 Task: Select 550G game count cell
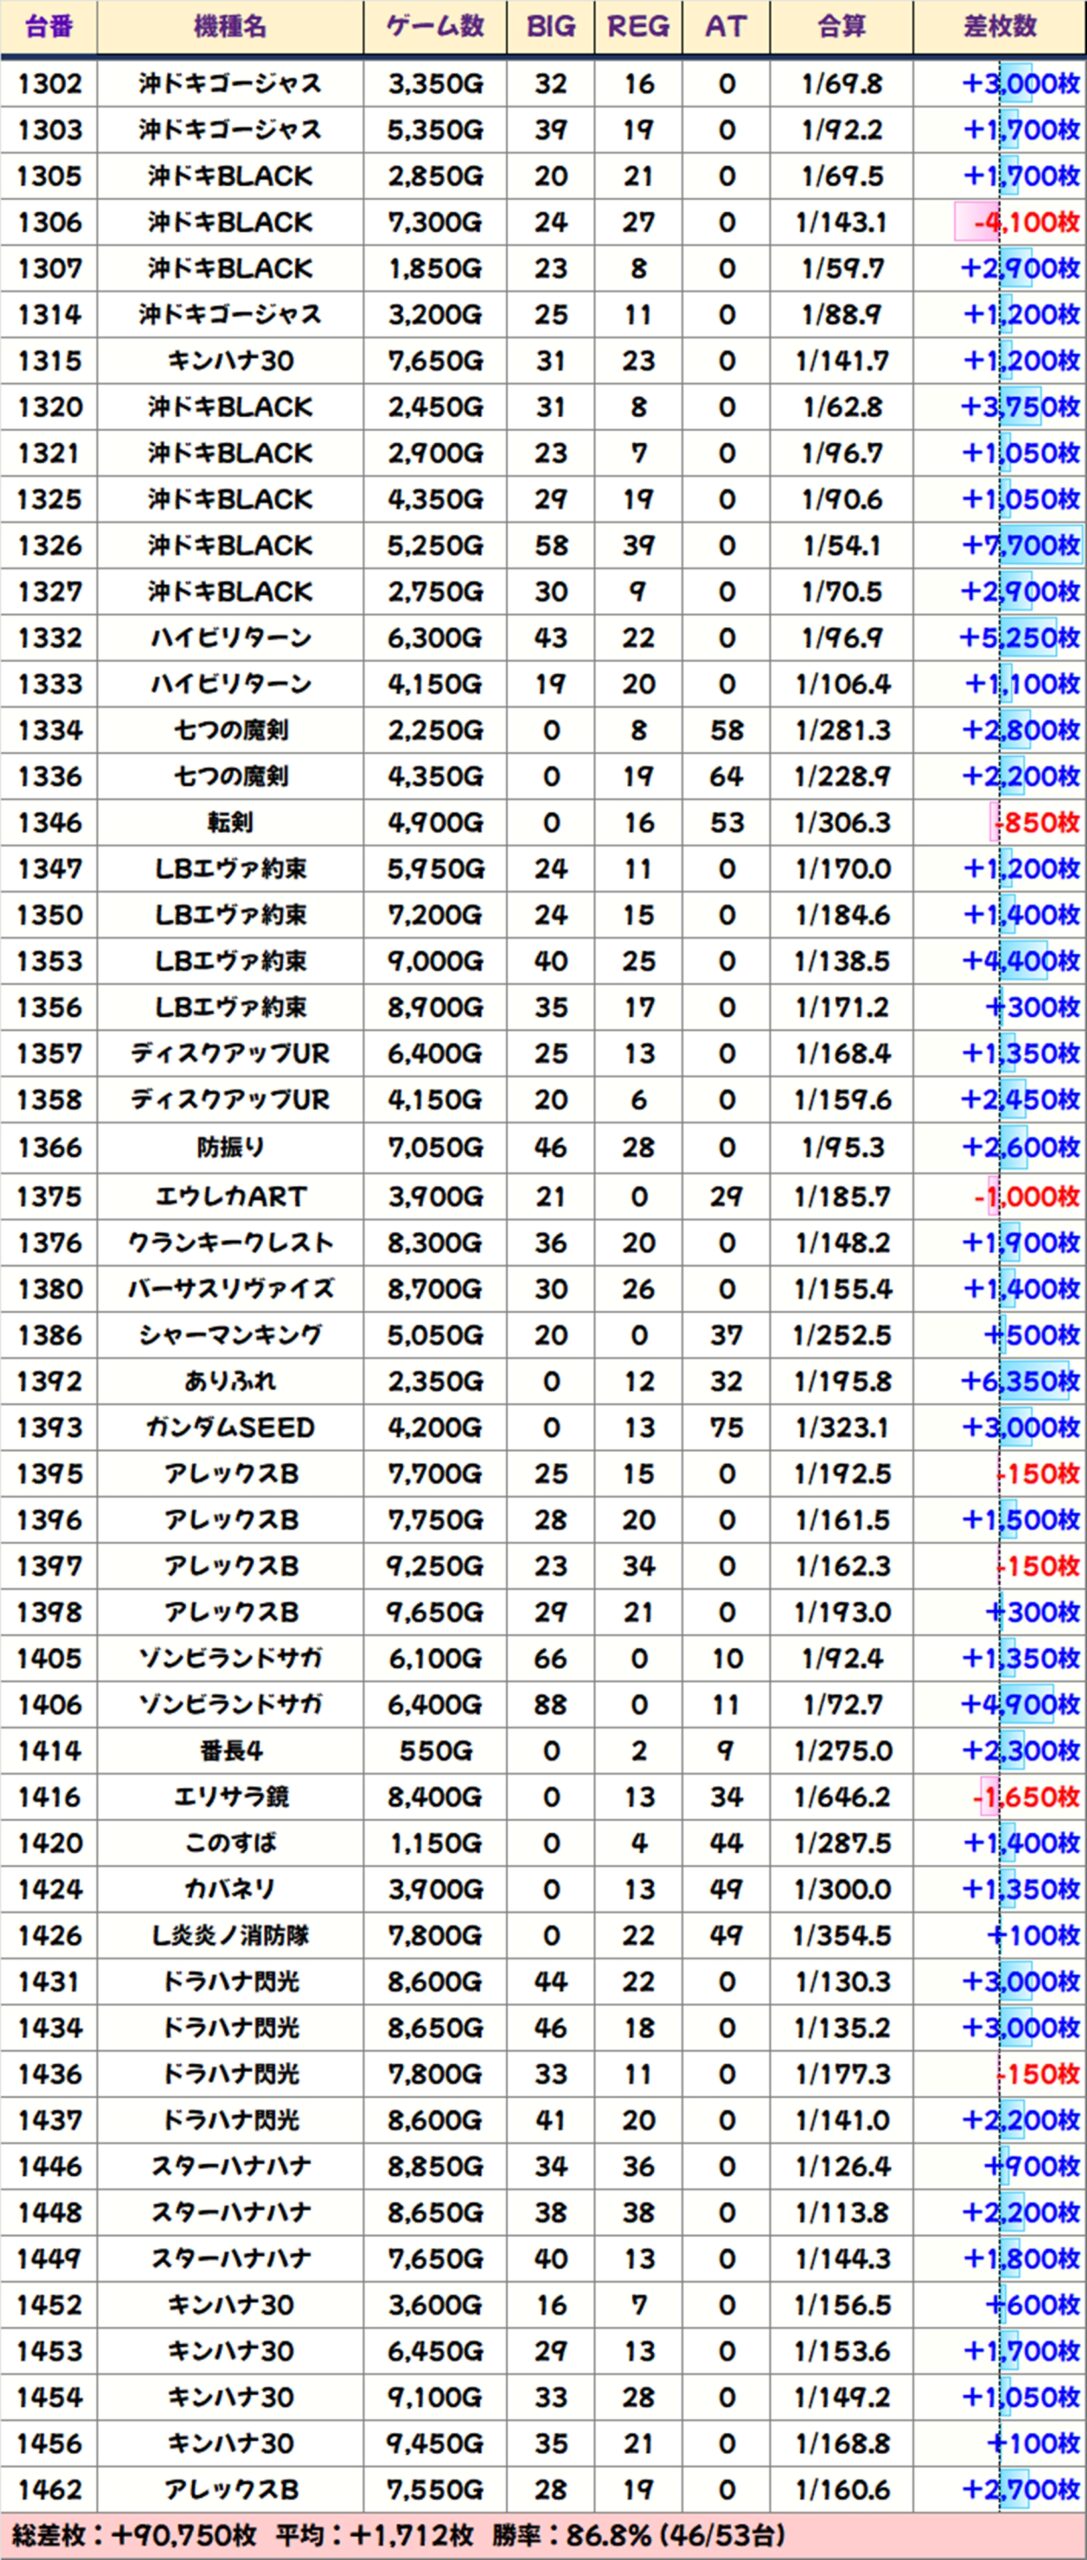[x=435, y=1751]
